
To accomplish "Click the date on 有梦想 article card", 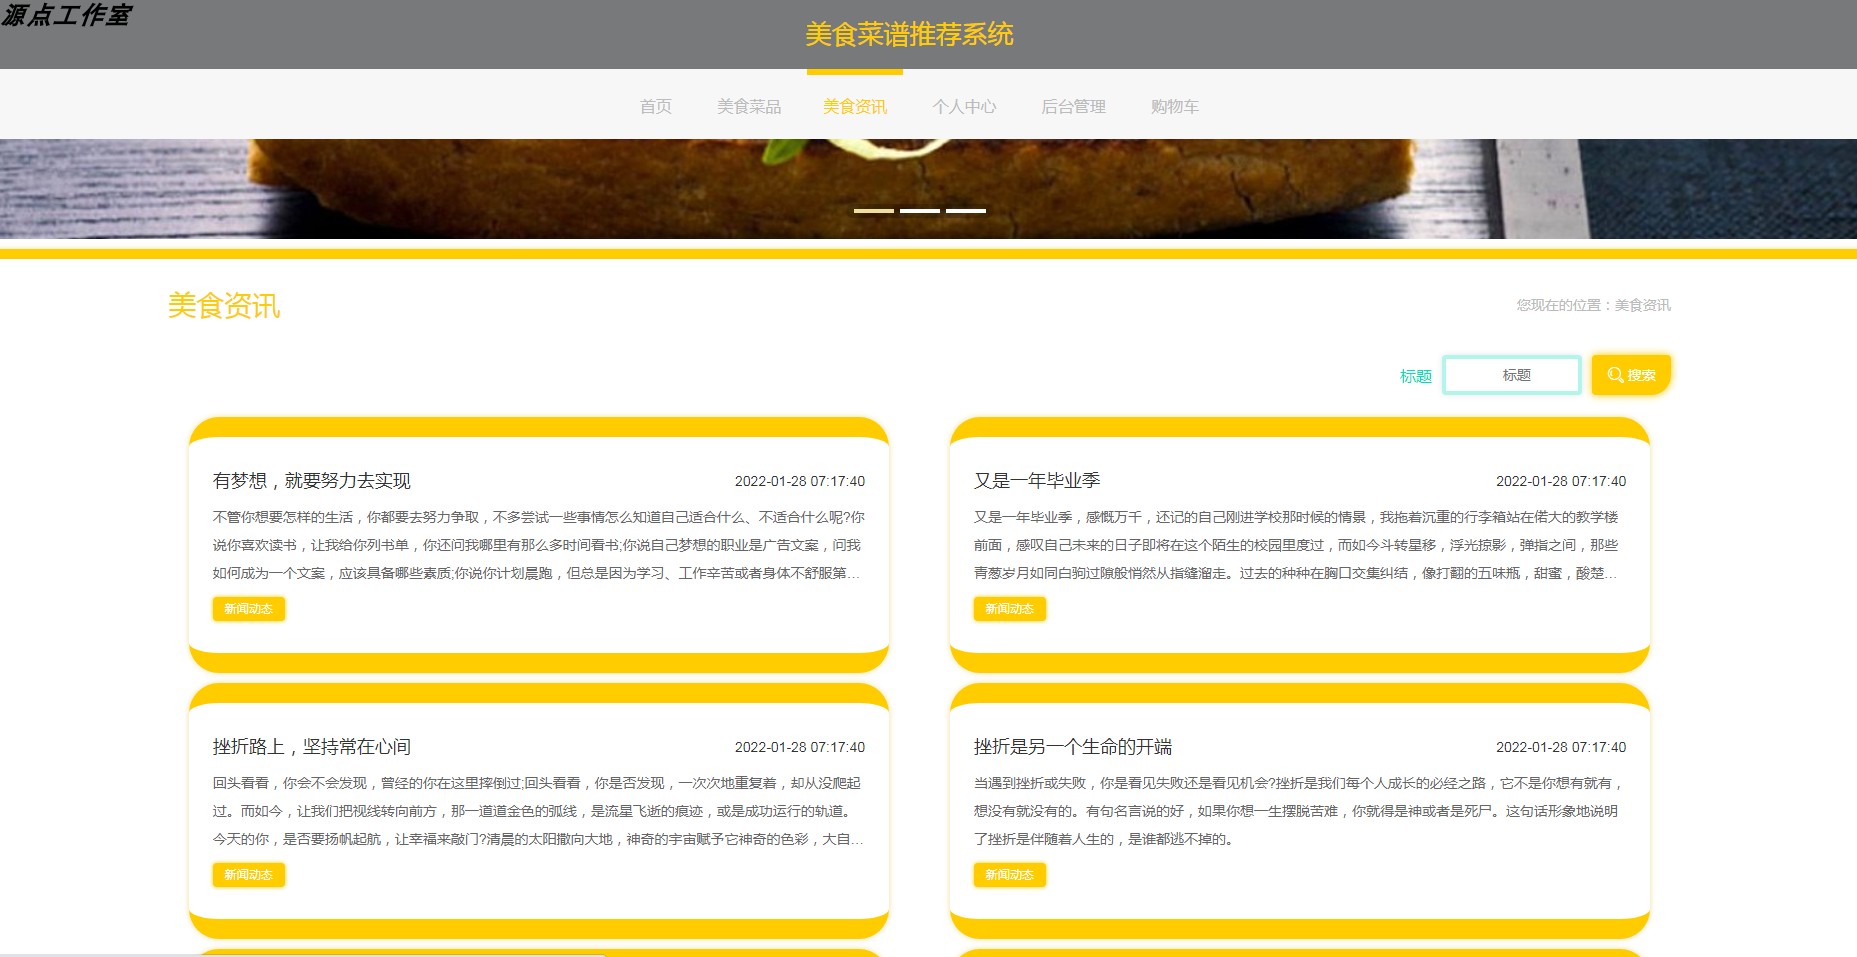I will [800, 481].
